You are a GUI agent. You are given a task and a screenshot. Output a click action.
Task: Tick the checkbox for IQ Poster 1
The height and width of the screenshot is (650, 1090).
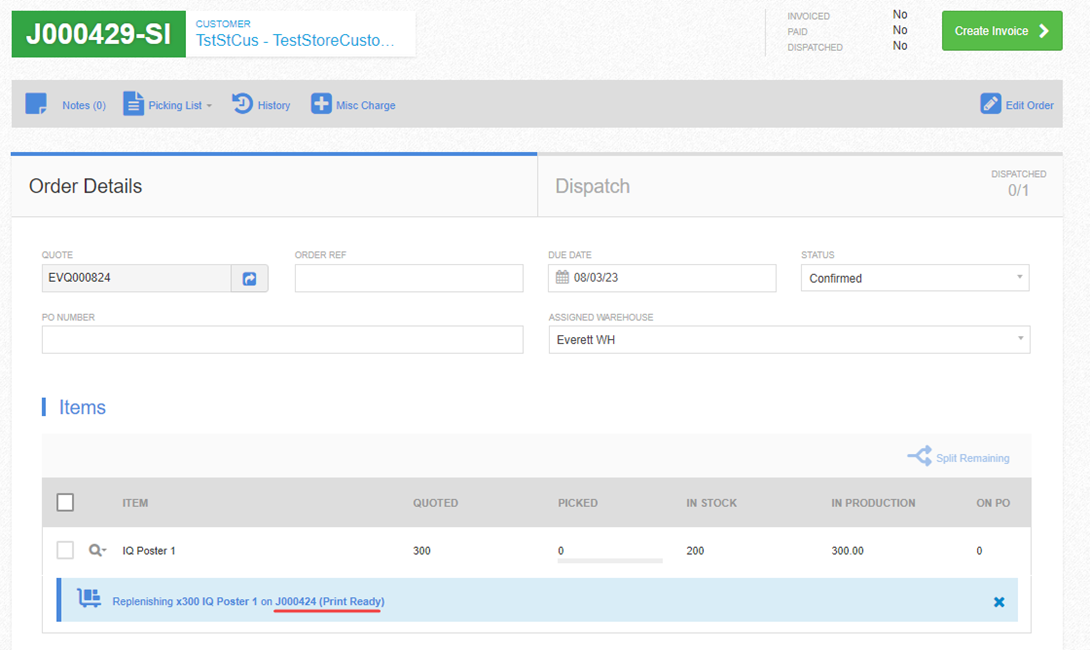point(65,550)
